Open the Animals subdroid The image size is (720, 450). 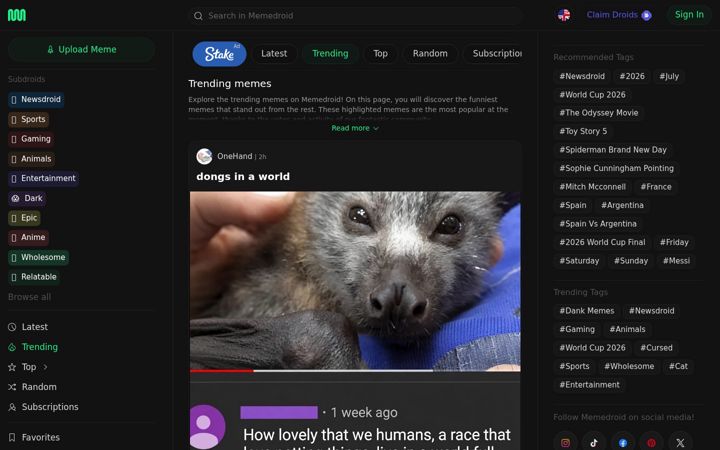31,159
